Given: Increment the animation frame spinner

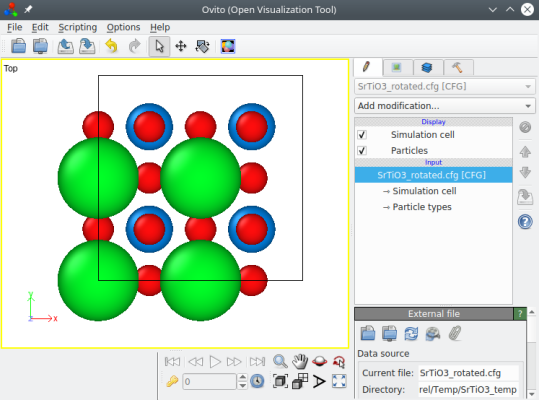Looking at the screenshot, I should pos(243,378).
